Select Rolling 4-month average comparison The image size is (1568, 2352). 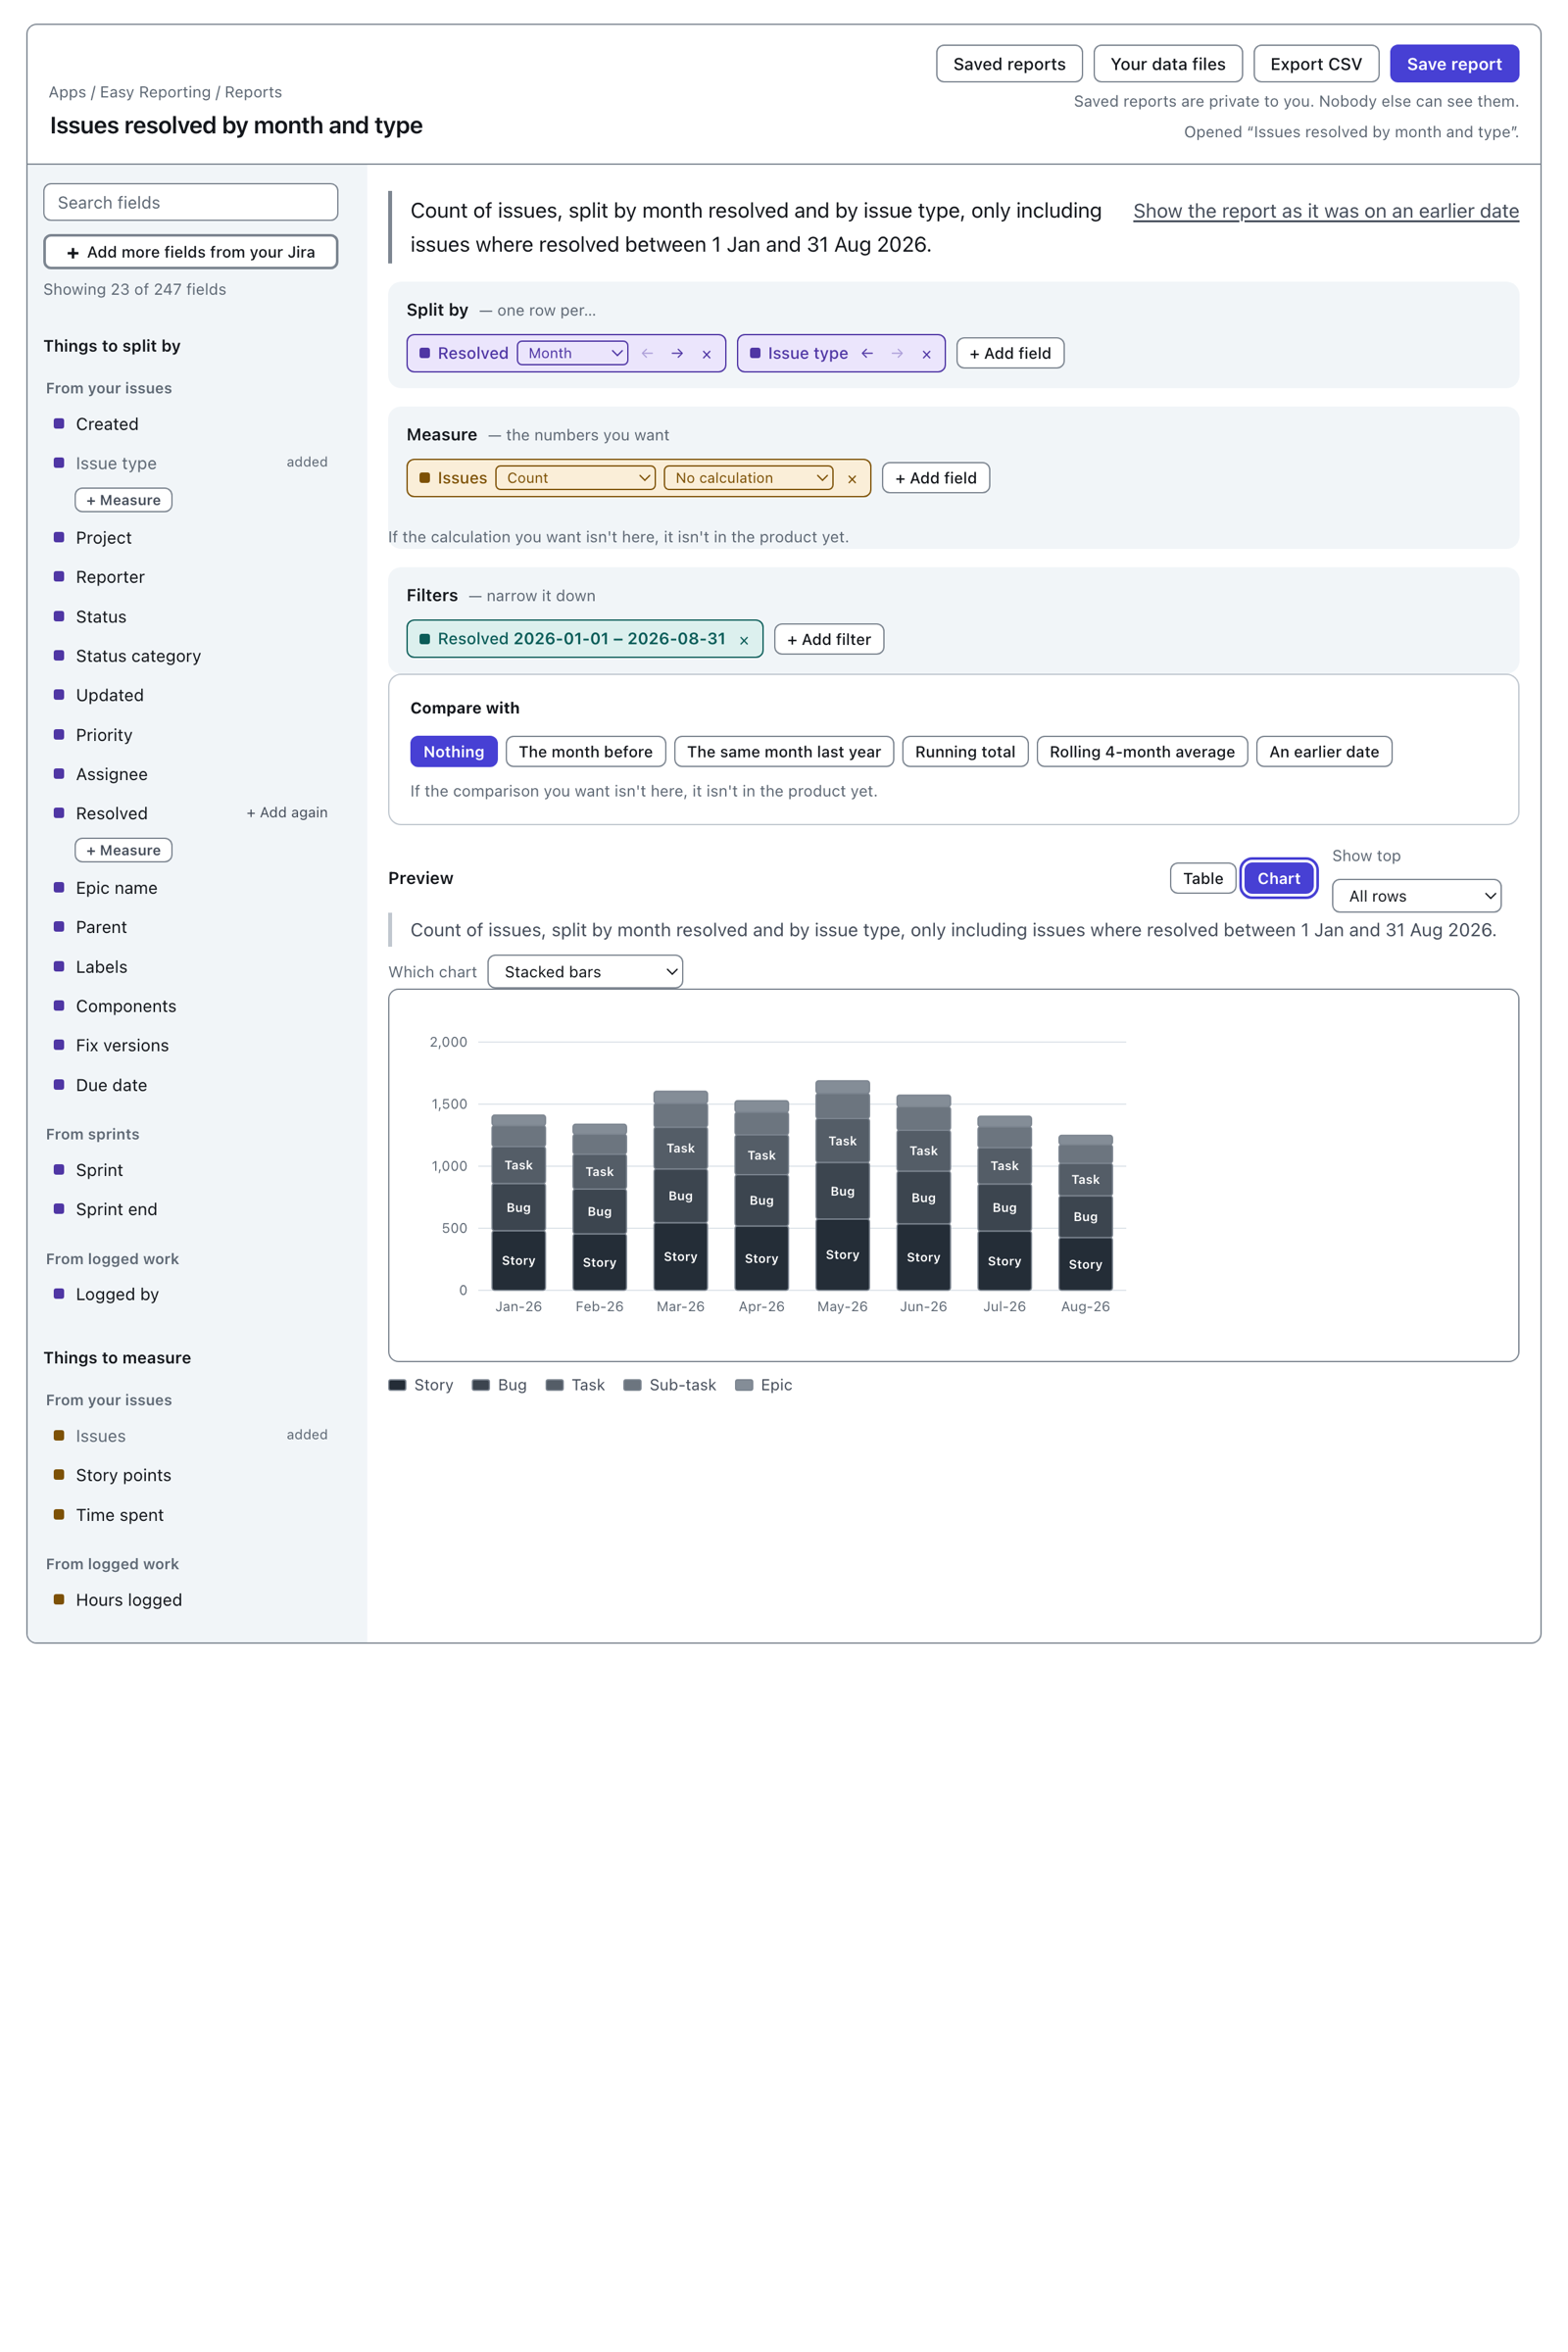tap(1142, 752)
